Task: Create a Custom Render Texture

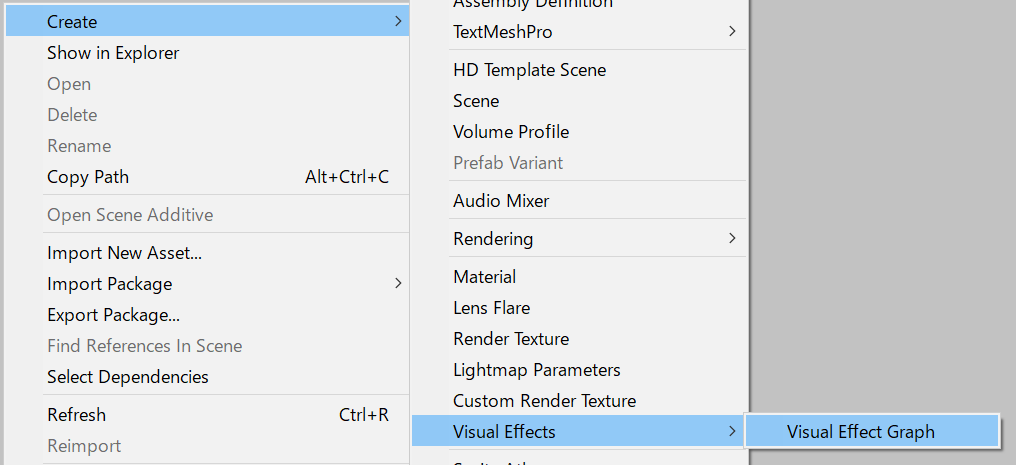Action: (545, 401)
